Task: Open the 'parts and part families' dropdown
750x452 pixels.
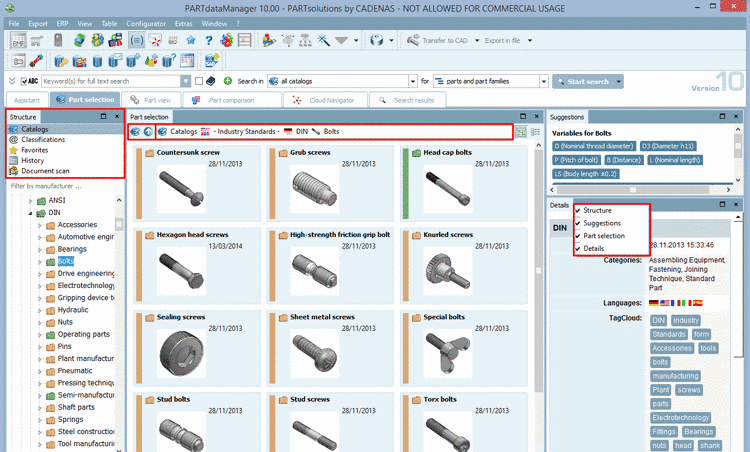Action: [x=543, y=81]
